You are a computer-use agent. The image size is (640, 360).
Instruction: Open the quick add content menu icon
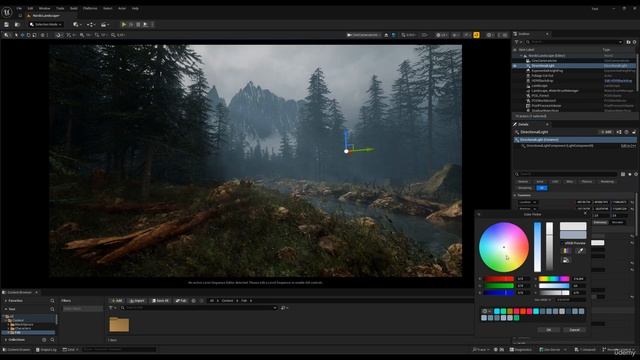(x=76, y=24)
